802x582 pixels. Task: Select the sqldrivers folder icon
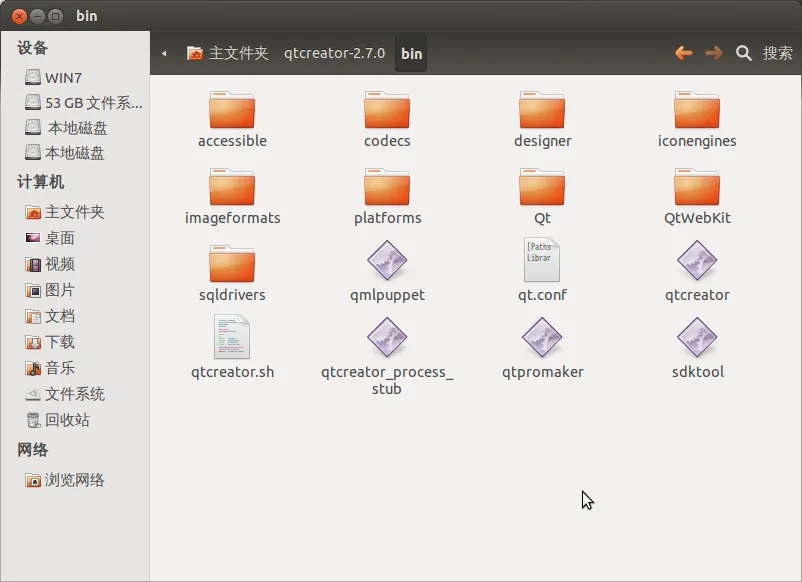coord(232,264)
